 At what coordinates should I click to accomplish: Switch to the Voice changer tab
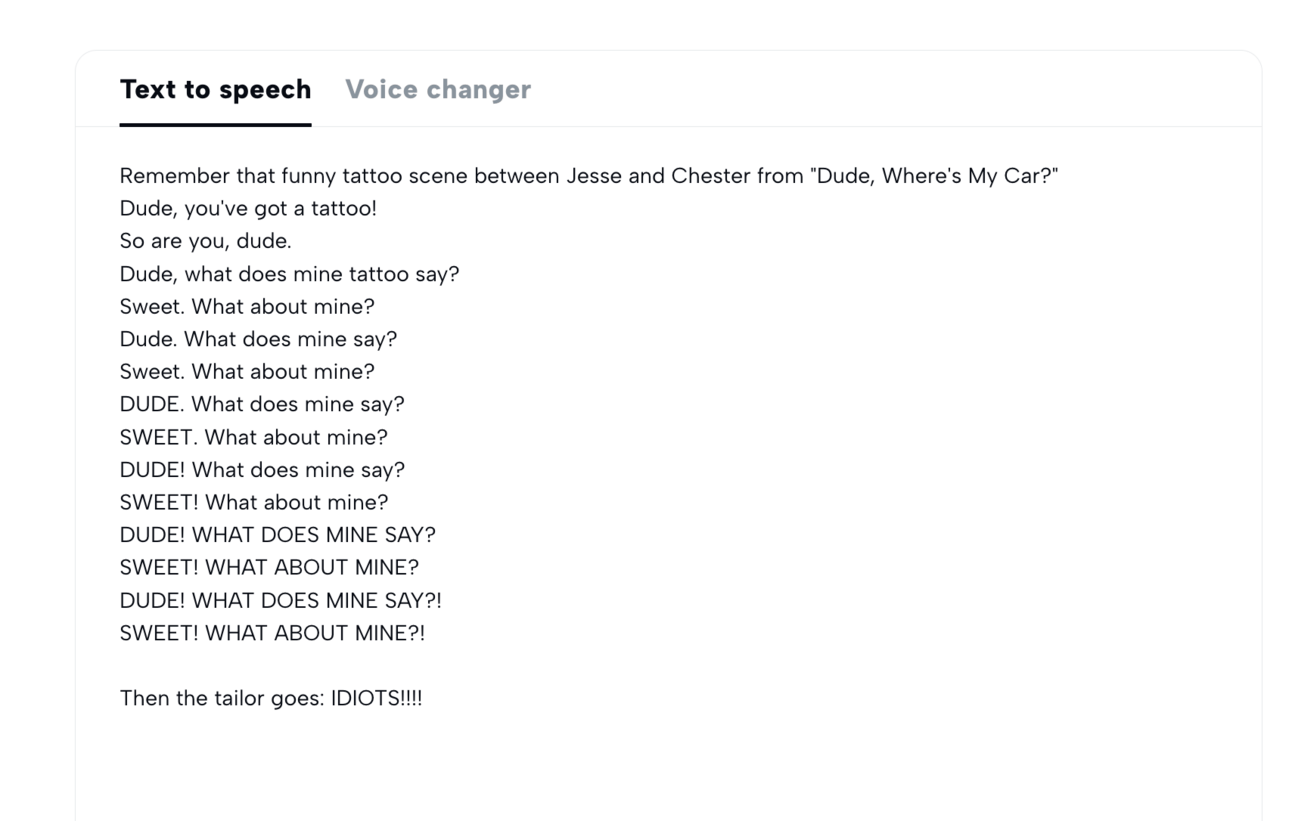click(x=437, y=90)
